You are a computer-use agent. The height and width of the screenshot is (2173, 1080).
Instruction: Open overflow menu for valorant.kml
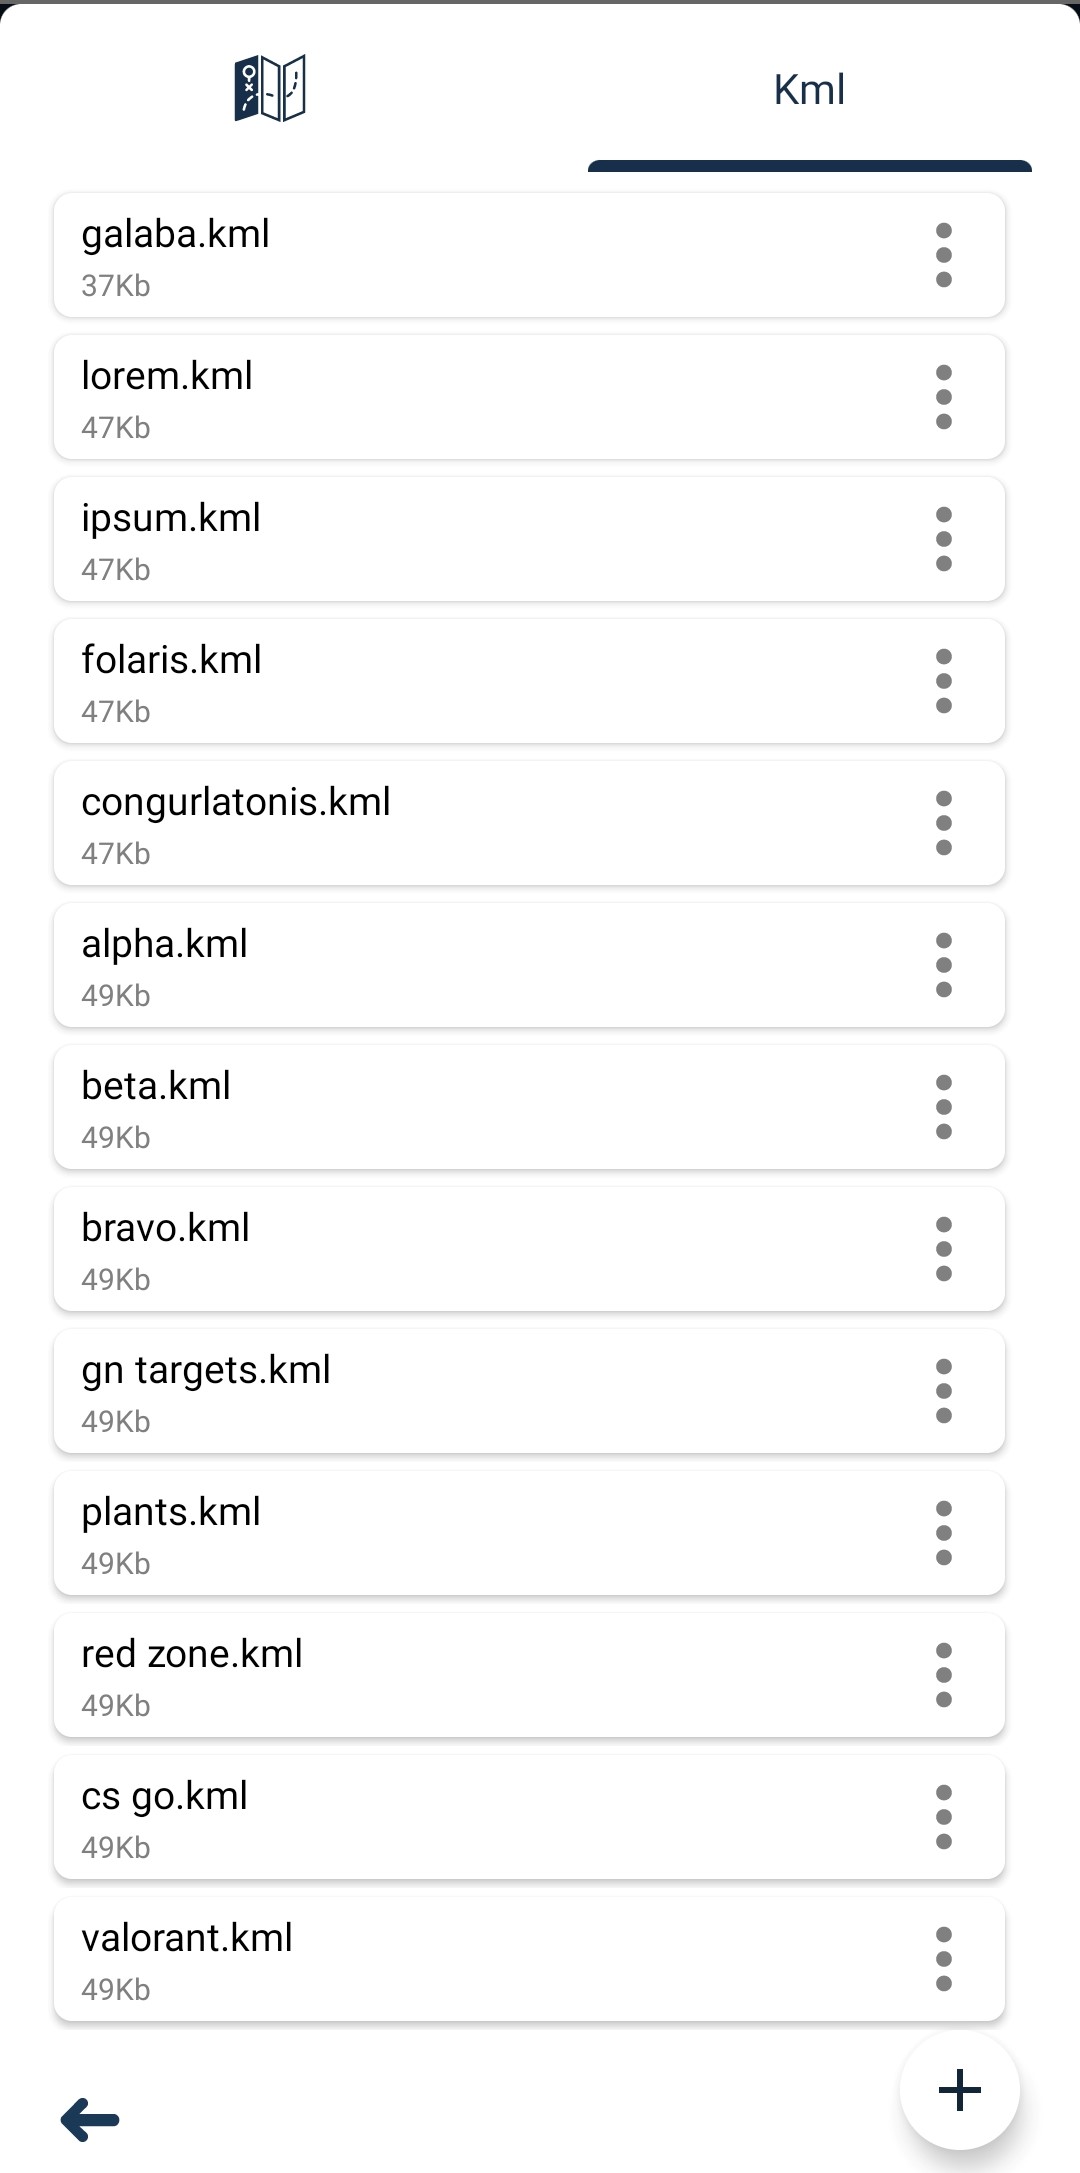click(943, 1959)
